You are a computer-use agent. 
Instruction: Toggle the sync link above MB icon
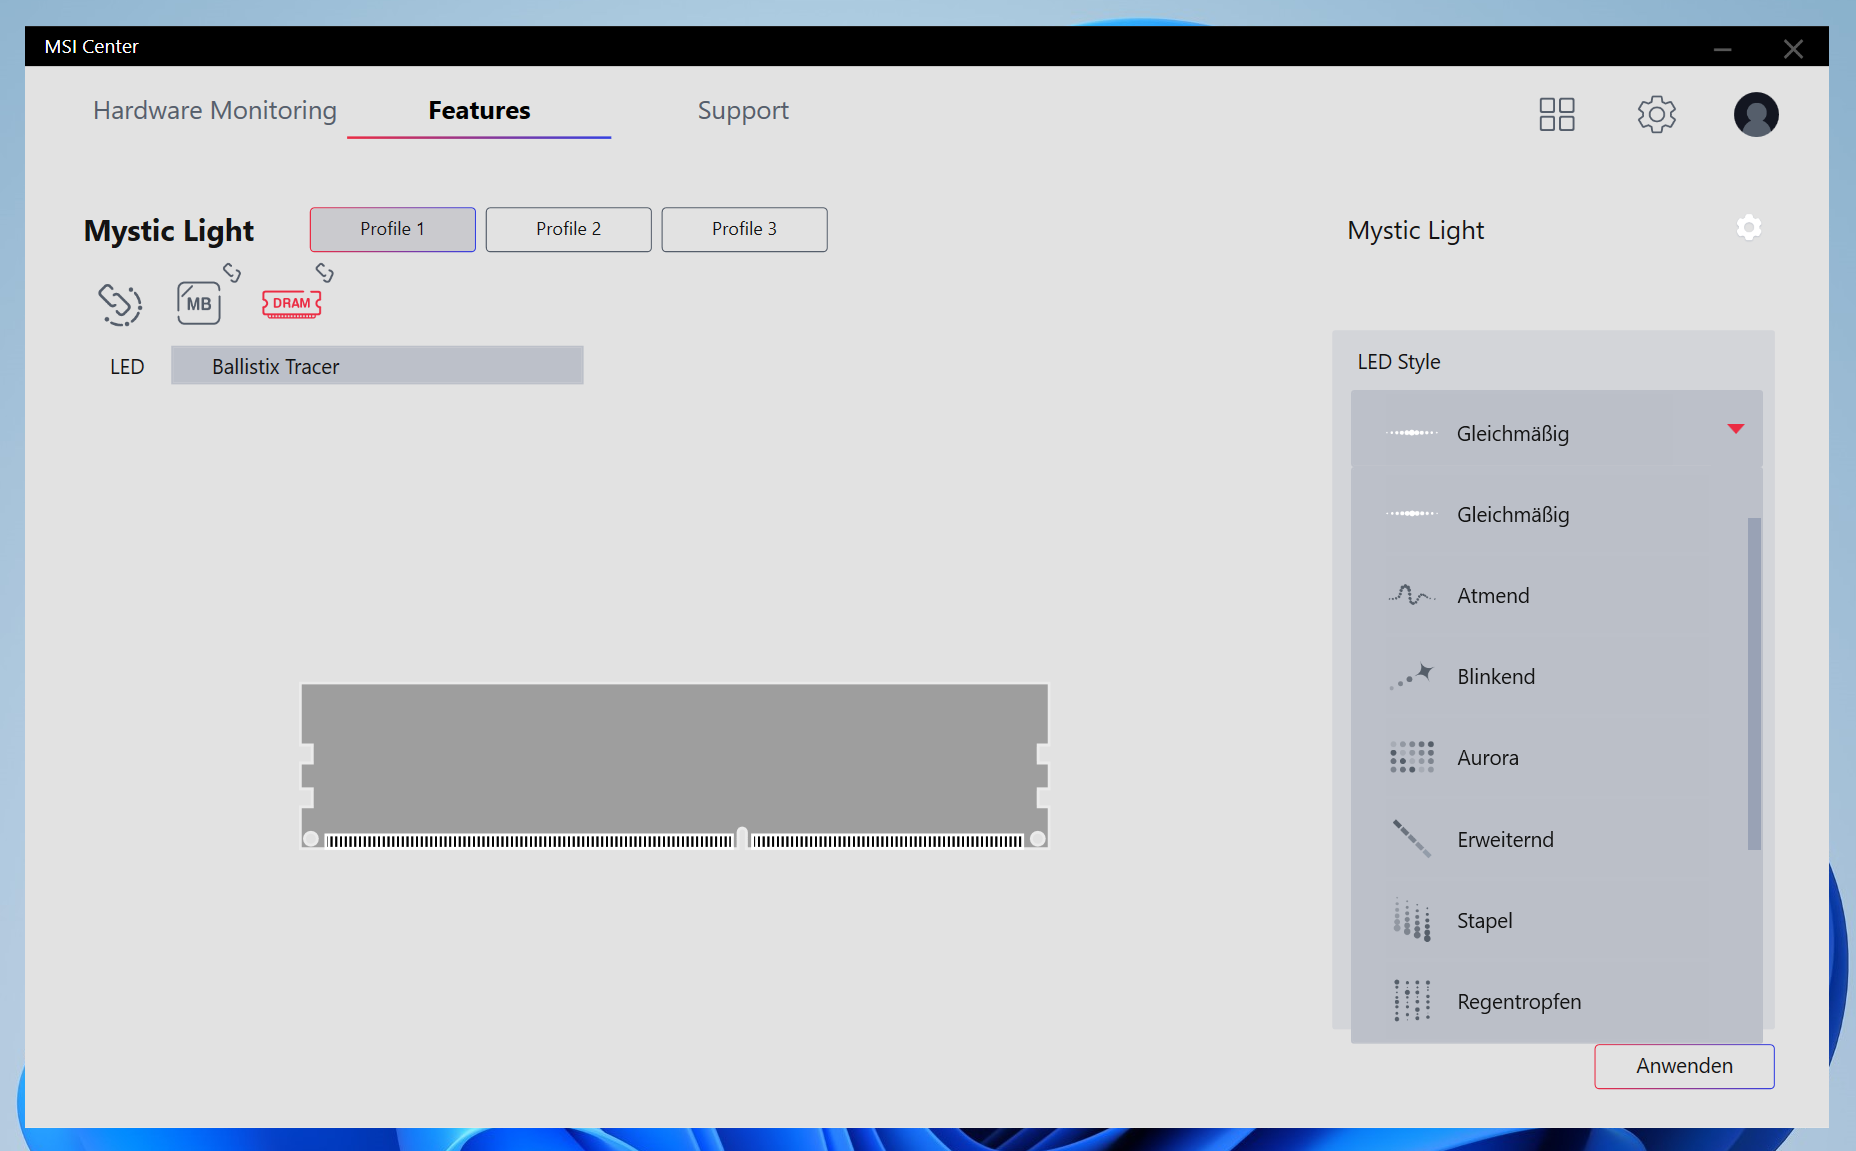click(232, 272)
